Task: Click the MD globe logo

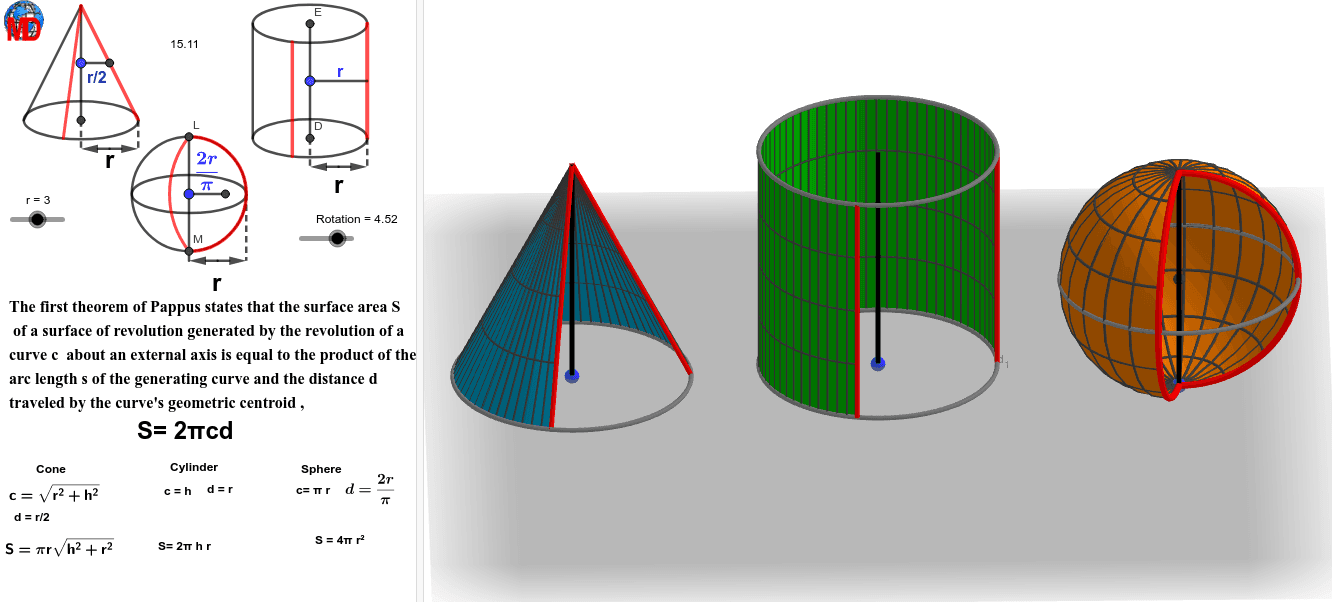Action: 24,22
